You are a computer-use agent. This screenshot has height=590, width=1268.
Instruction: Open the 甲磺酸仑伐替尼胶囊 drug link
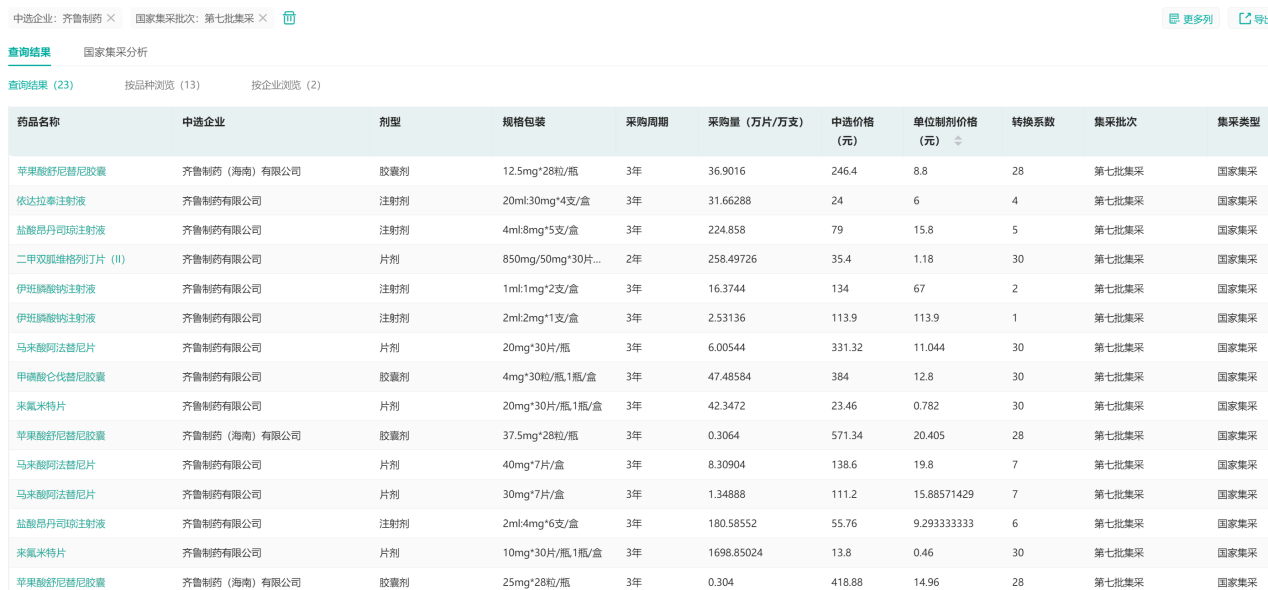(61, 377)
